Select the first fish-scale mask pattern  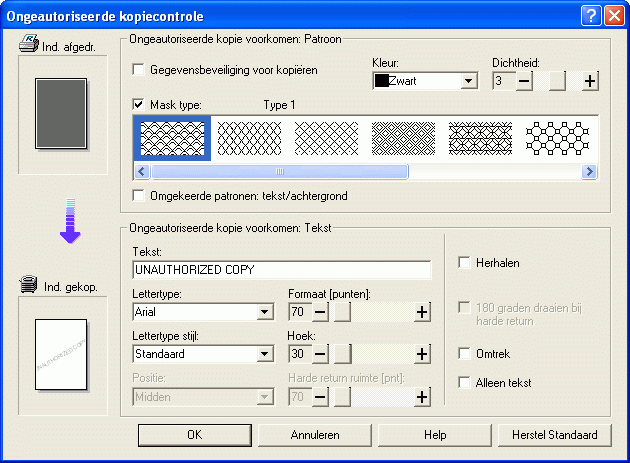pos(174,140)
